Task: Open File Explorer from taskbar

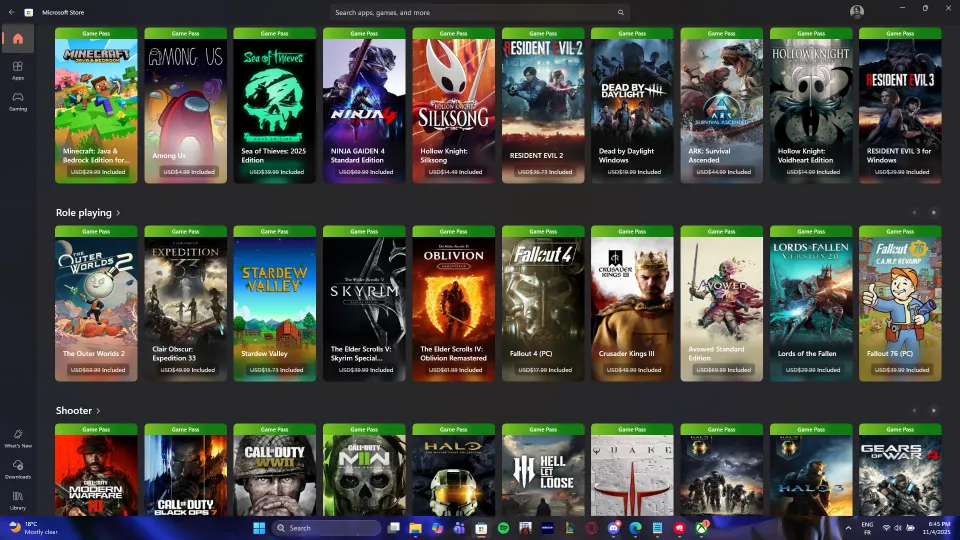Action: 416,528
